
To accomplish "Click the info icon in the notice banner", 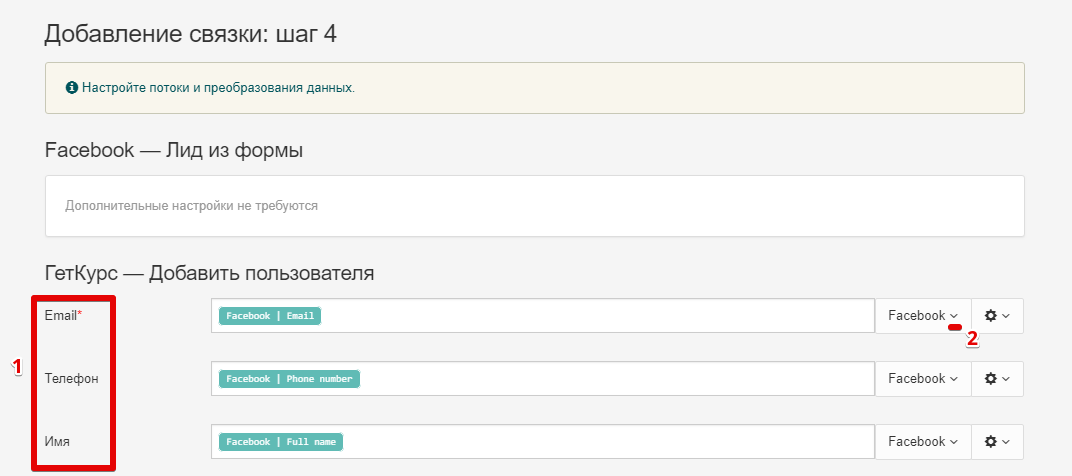I will [71, 88].
